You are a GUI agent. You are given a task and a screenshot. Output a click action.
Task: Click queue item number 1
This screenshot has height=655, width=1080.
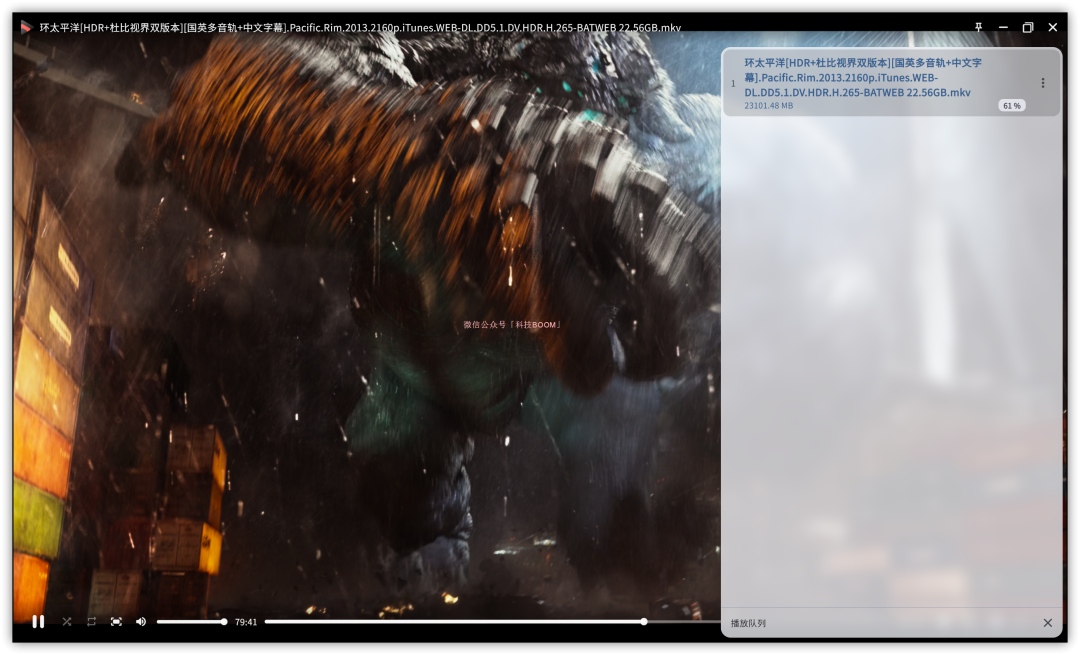(x=733, y=83)
